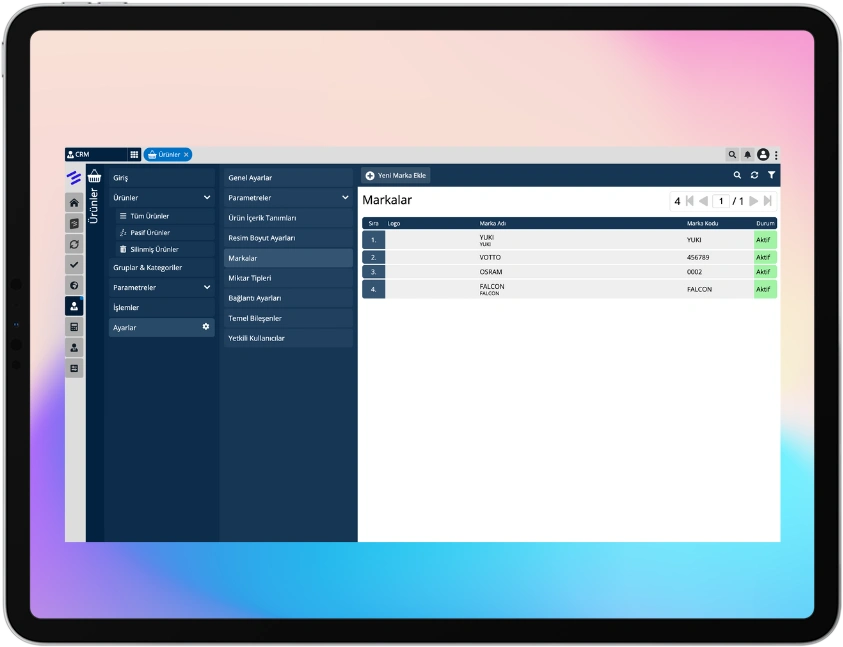Viewport: 843px width, 647px height.
Task: Expand Parametreler in the settings panel
Action: (345, 198)
